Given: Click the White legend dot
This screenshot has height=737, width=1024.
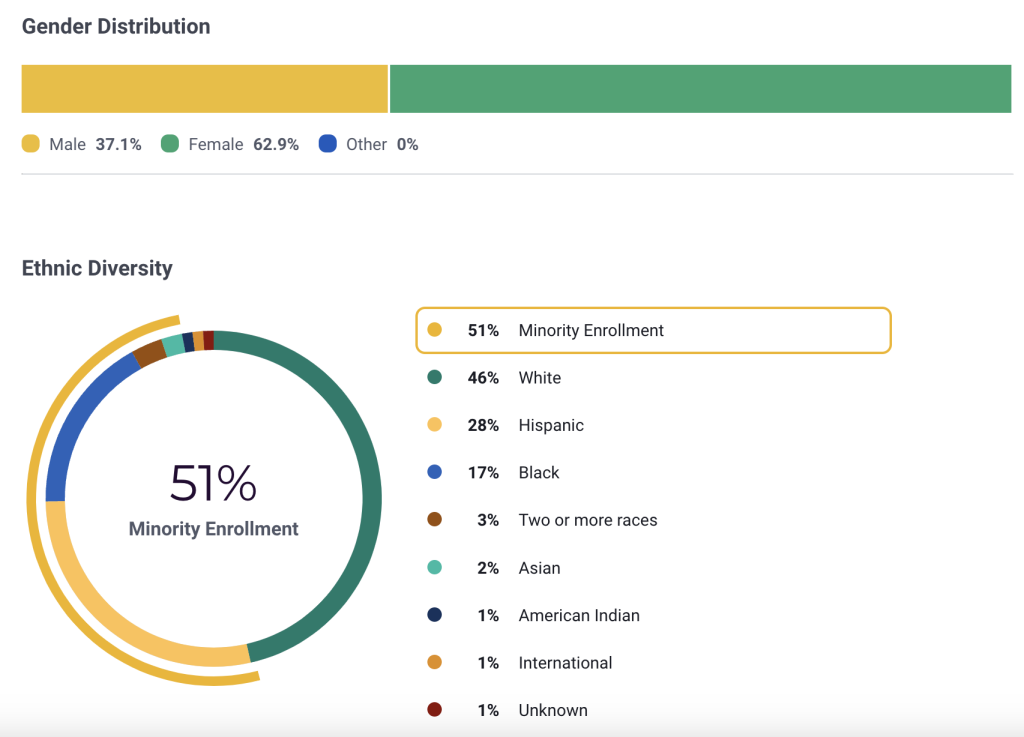Looking at the screenshot, I should click(434, 378).
